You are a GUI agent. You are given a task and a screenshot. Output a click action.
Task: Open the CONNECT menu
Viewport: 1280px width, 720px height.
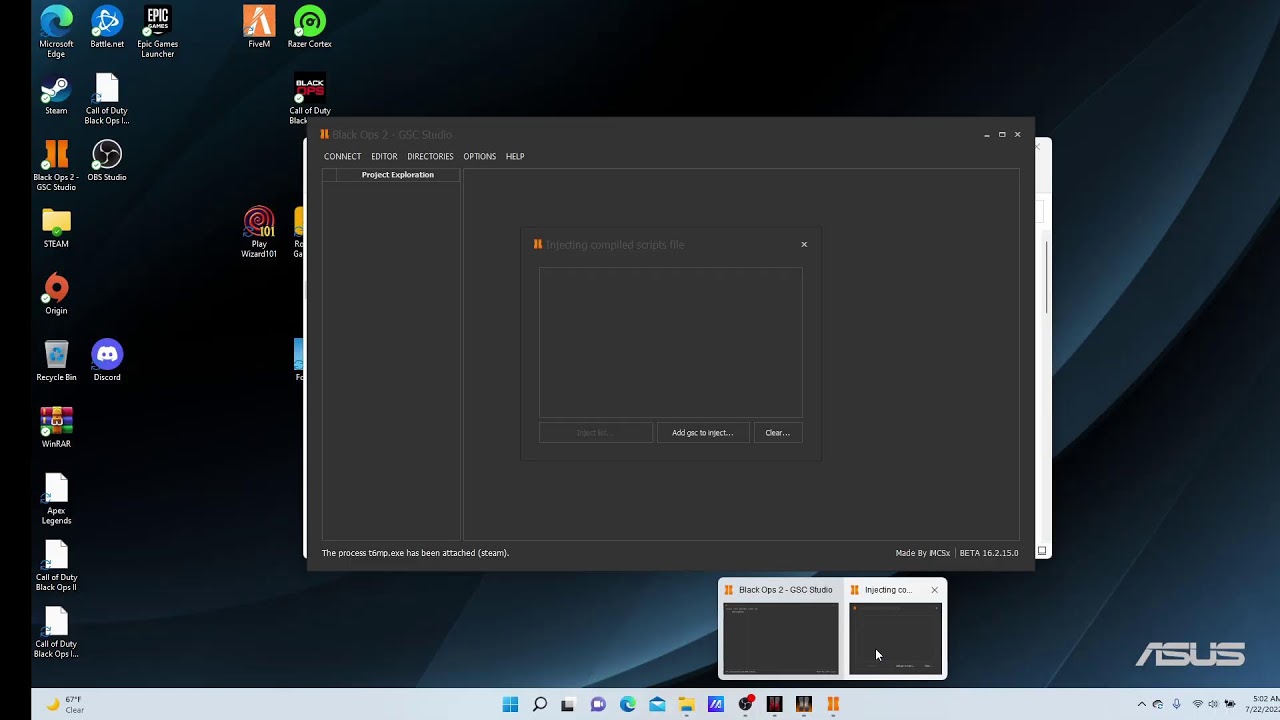click(342, 156)
